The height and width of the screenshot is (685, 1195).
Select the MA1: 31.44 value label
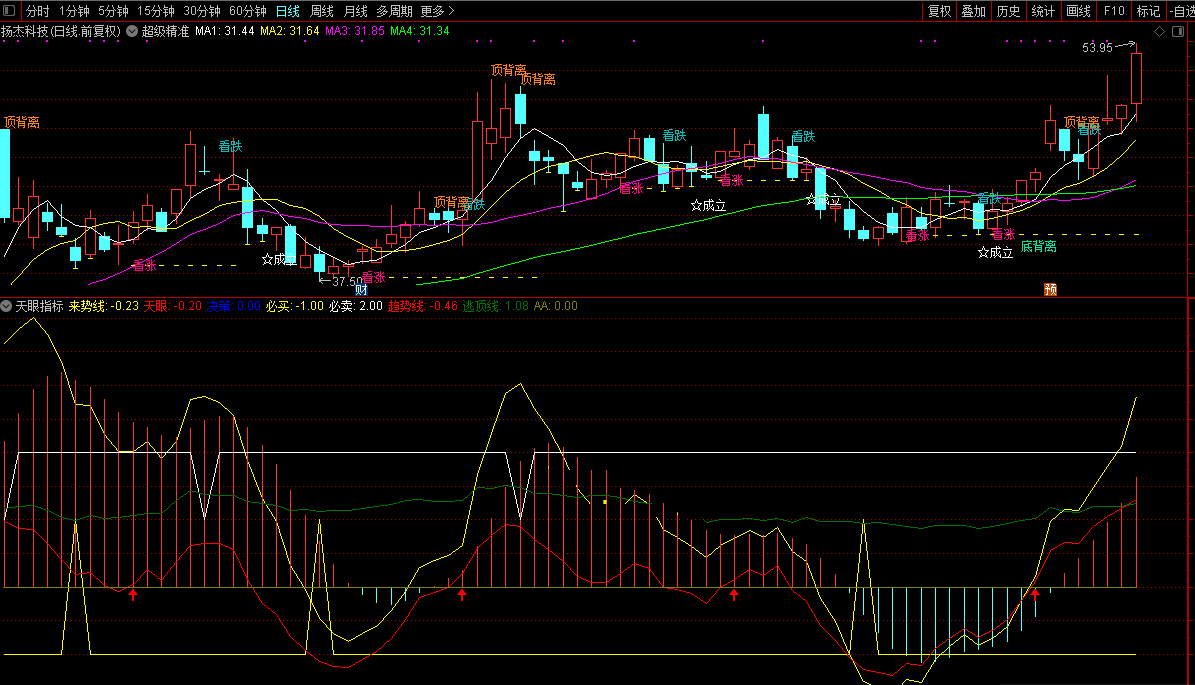click(x=225, y=31)
